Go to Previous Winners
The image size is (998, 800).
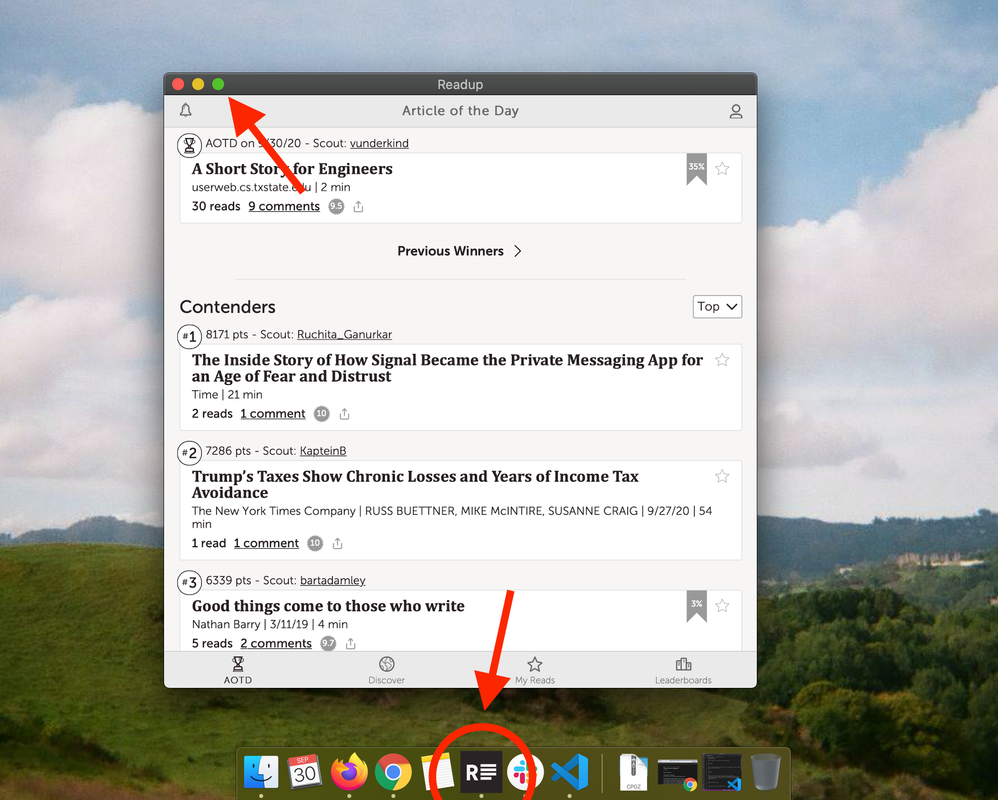[x=451, y=251]
